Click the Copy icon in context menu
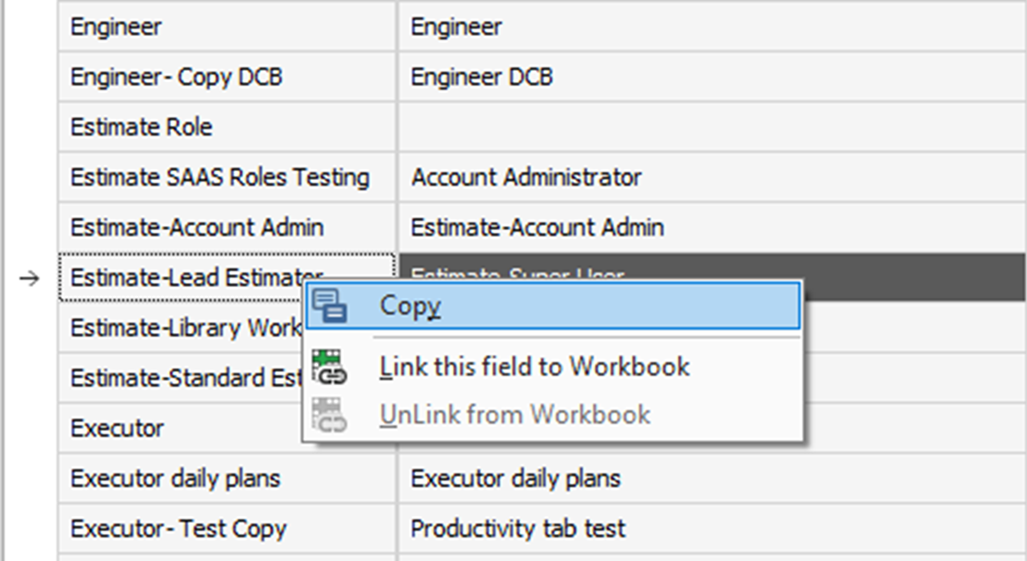The height and width of the screenshot is (561, 1027). pyautogui.click(x=330, y=306)
